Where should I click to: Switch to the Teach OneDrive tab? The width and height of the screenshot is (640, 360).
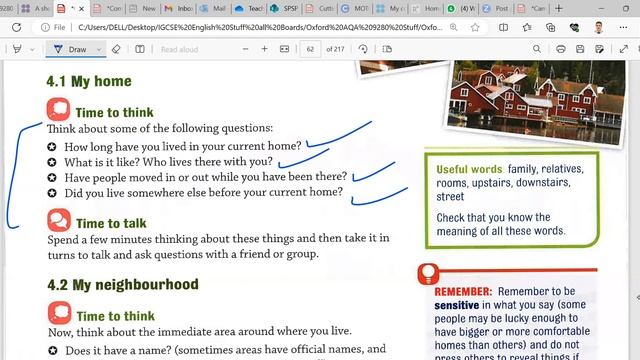click(x=249, y=8)
